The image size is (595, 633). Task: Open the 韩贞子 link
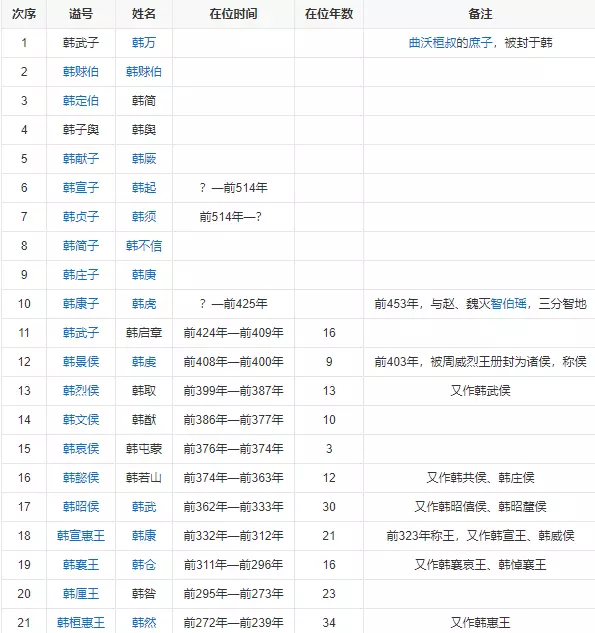81,217
